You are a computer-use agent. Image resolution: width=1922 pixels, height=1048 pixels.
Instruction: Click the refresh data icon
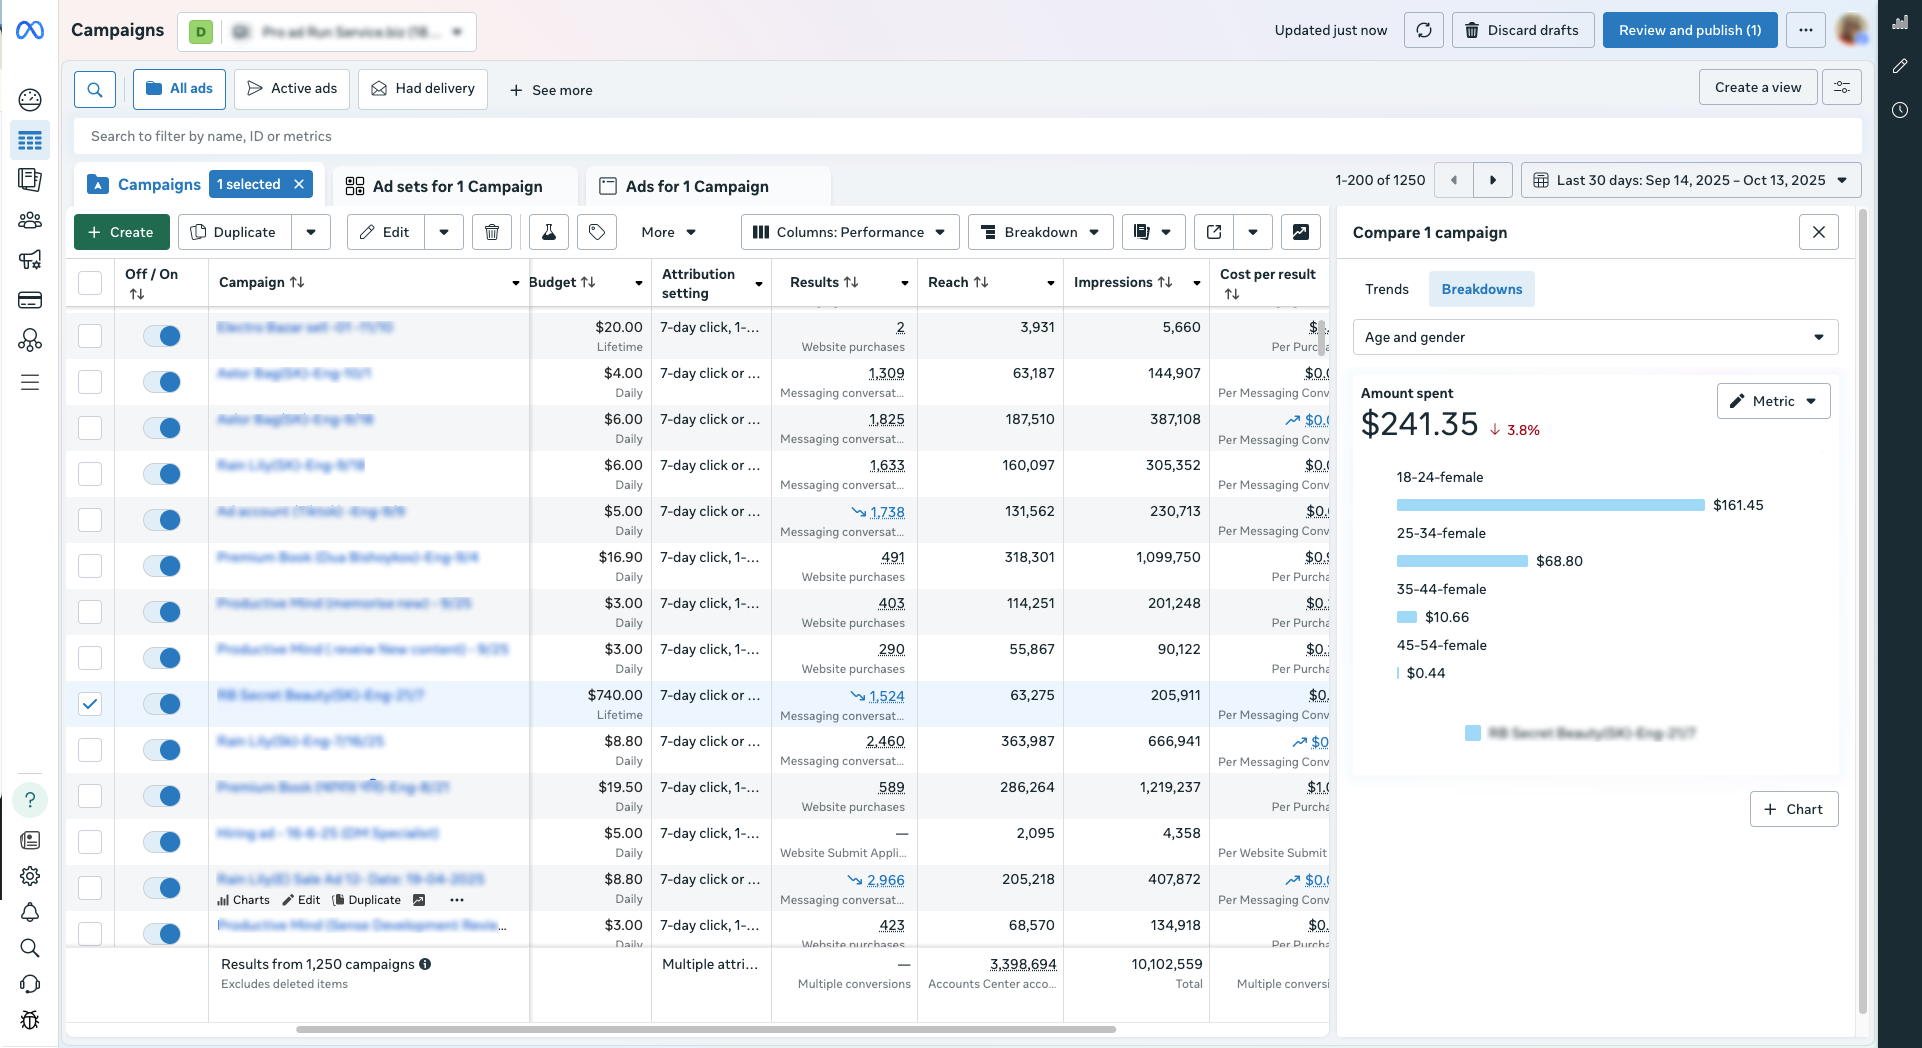coord(1423,30)
